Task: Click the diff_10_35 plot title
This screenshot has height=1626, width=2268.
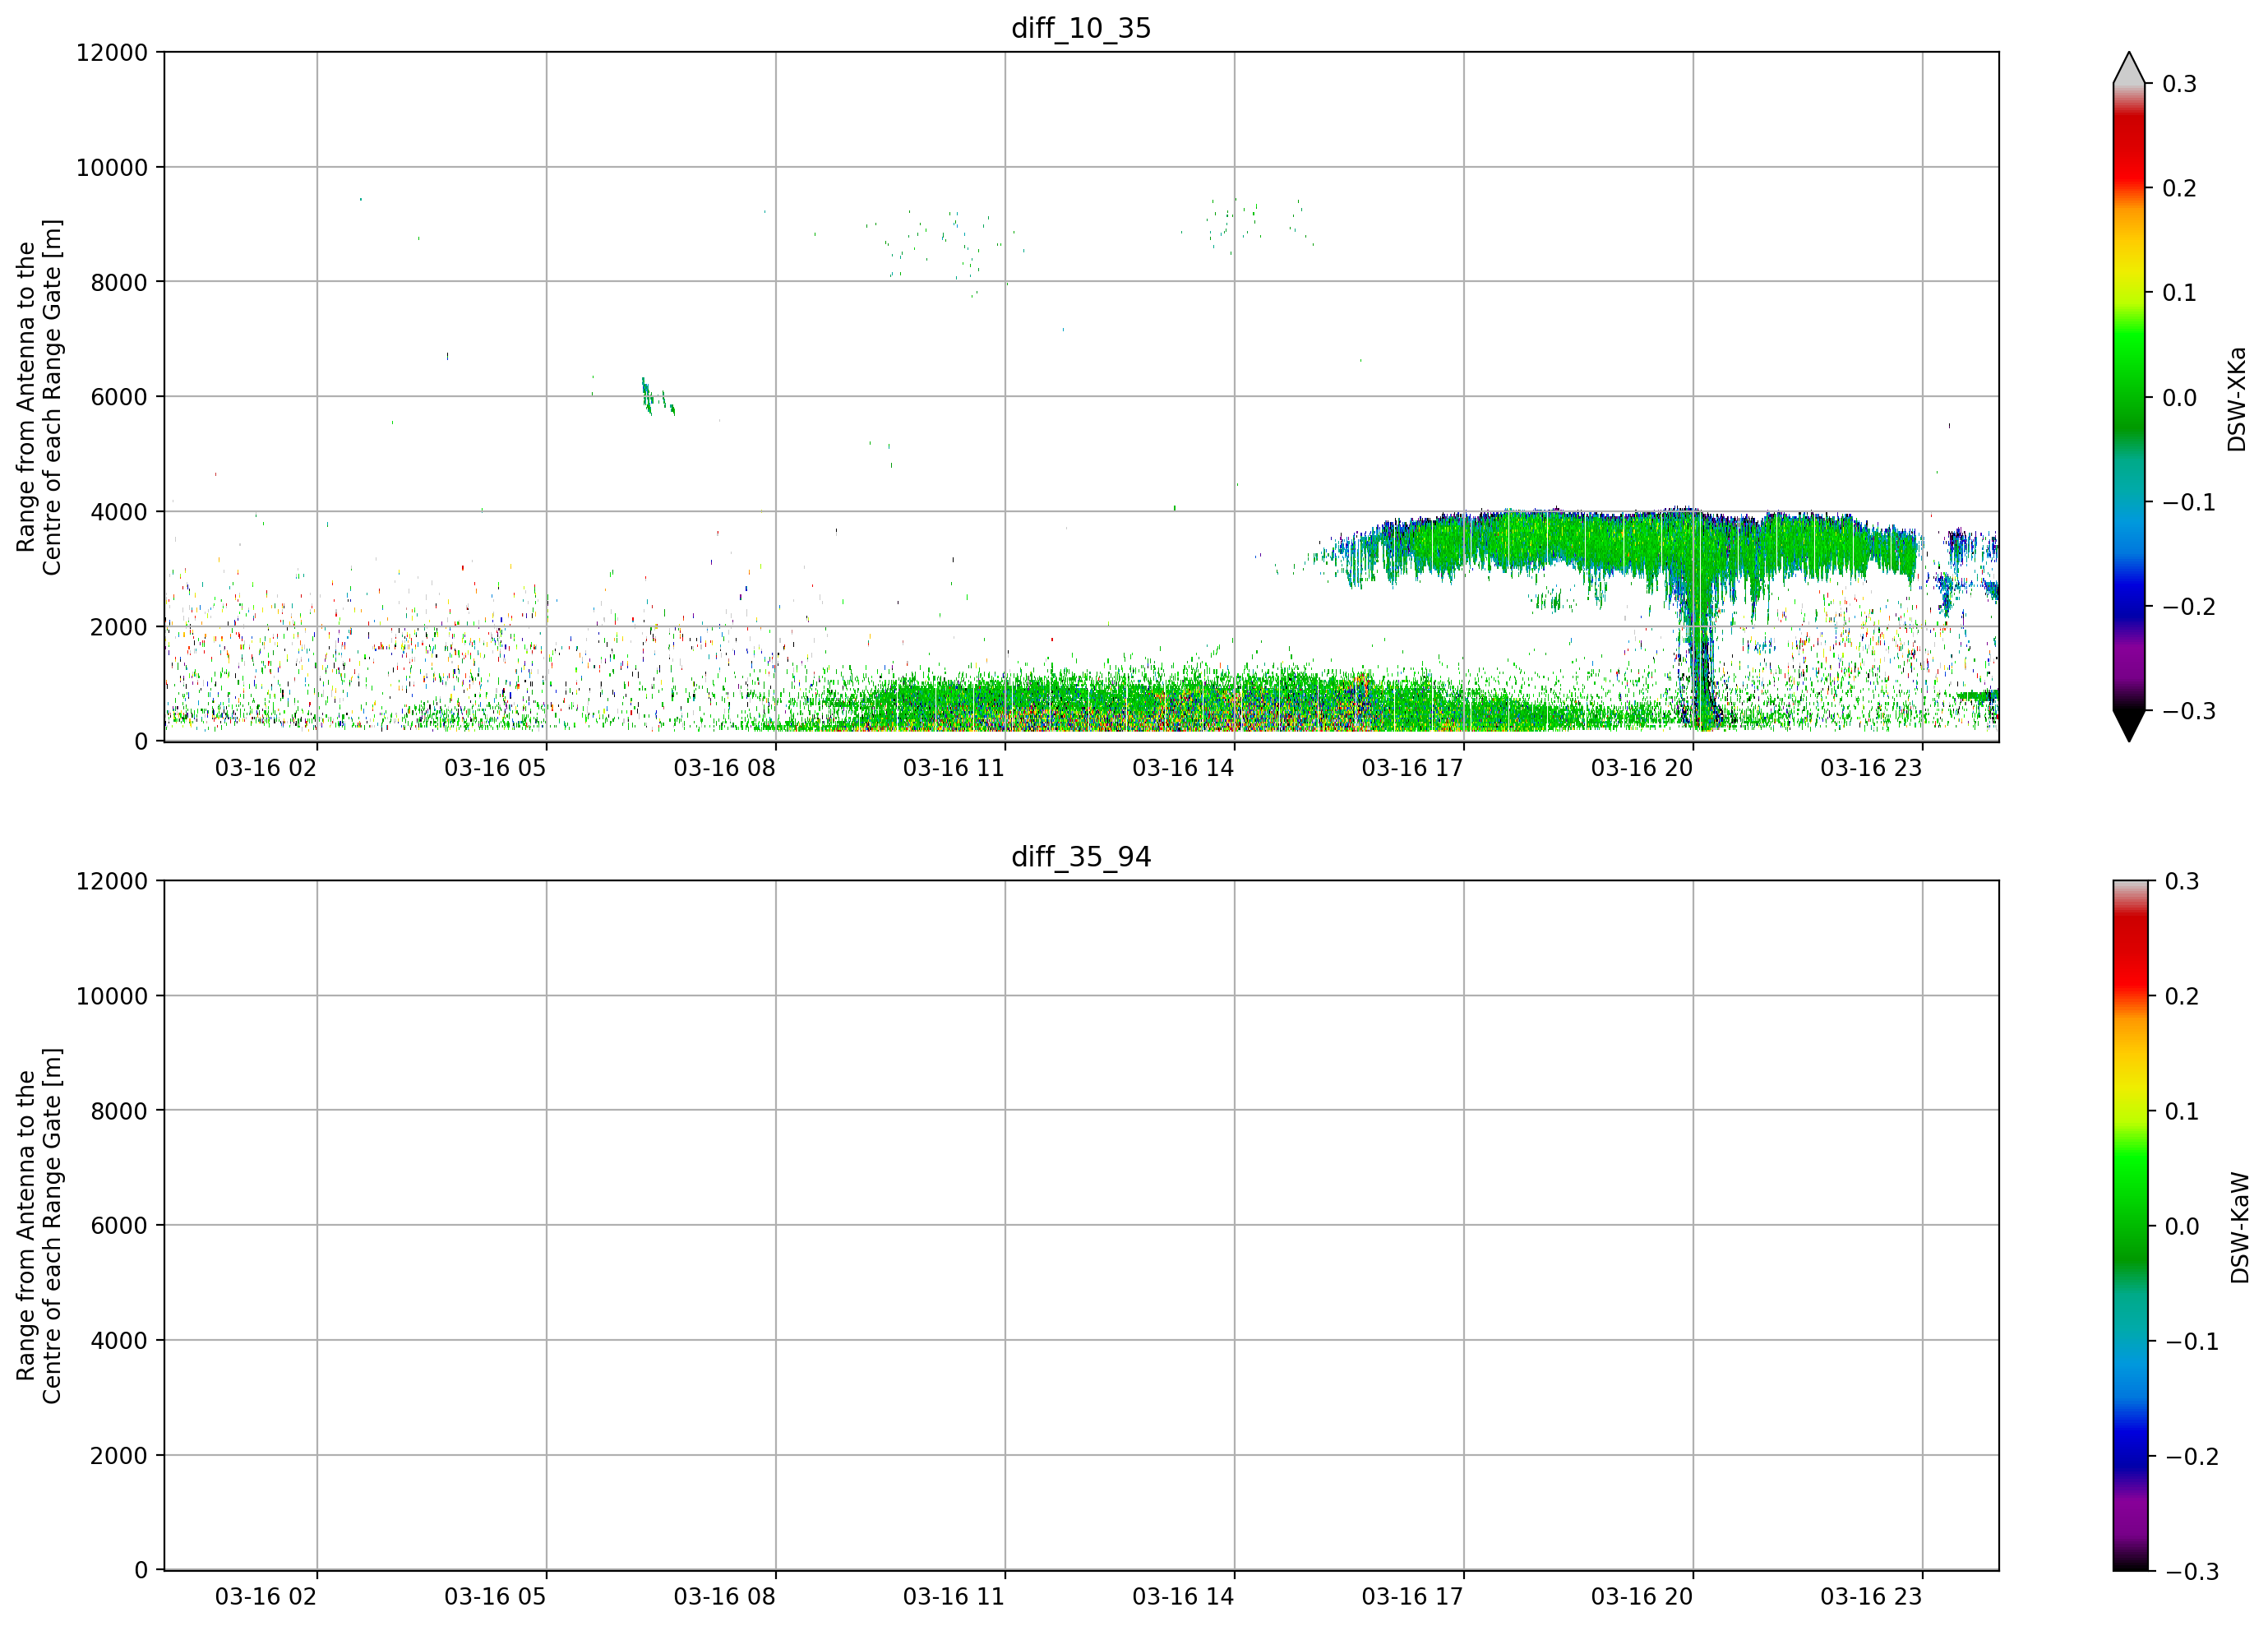Action: 1081,28
